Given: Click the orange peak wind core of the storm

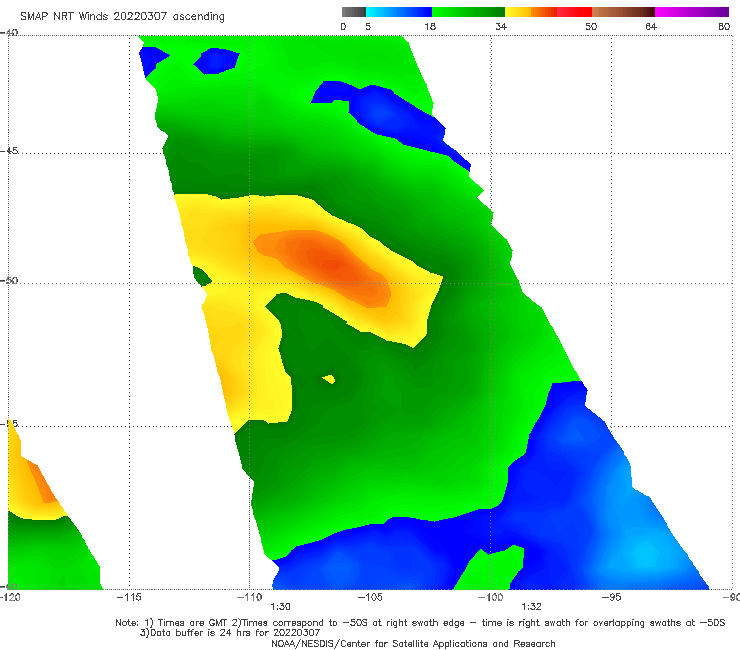Looking at the screenshot, I should click(x=328, y=265).
